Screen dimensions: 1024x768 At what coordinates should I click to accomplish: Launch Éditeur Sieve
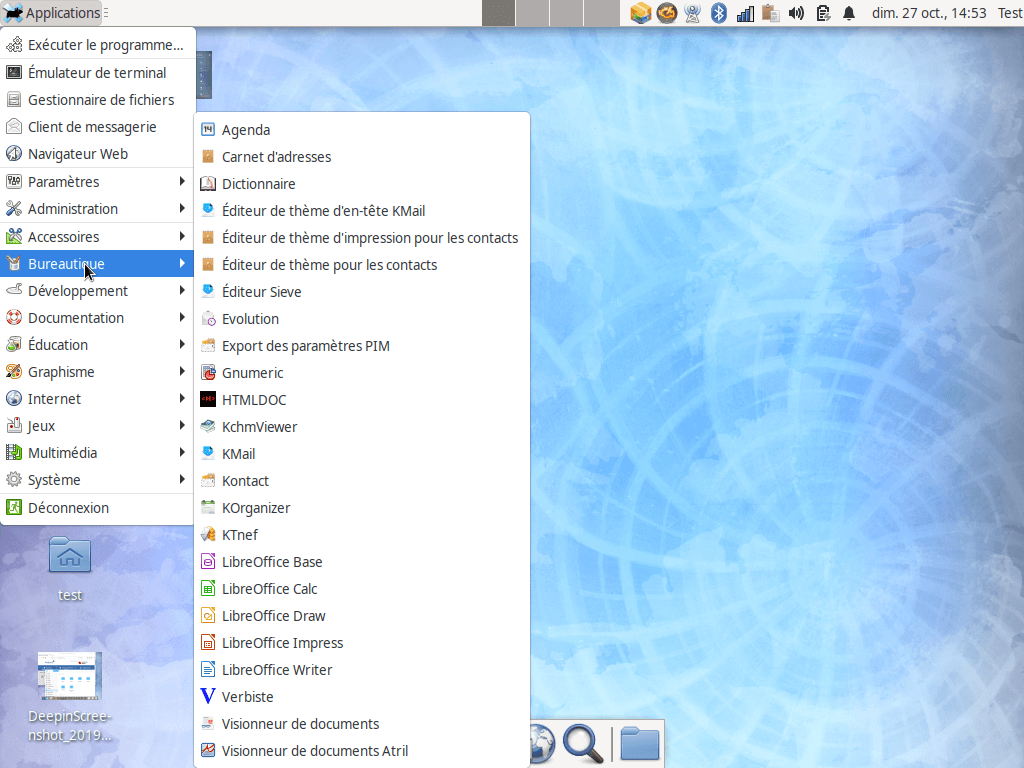tap(362, 292)
